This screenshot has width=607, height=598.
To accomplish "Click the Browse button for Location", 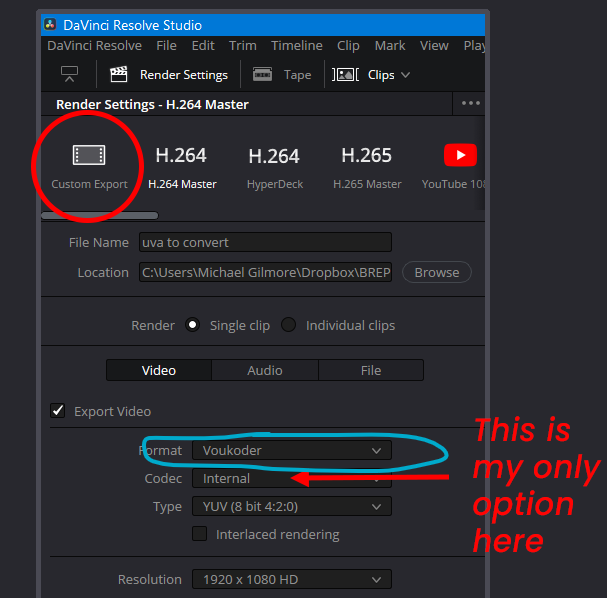I will point(437,272).
